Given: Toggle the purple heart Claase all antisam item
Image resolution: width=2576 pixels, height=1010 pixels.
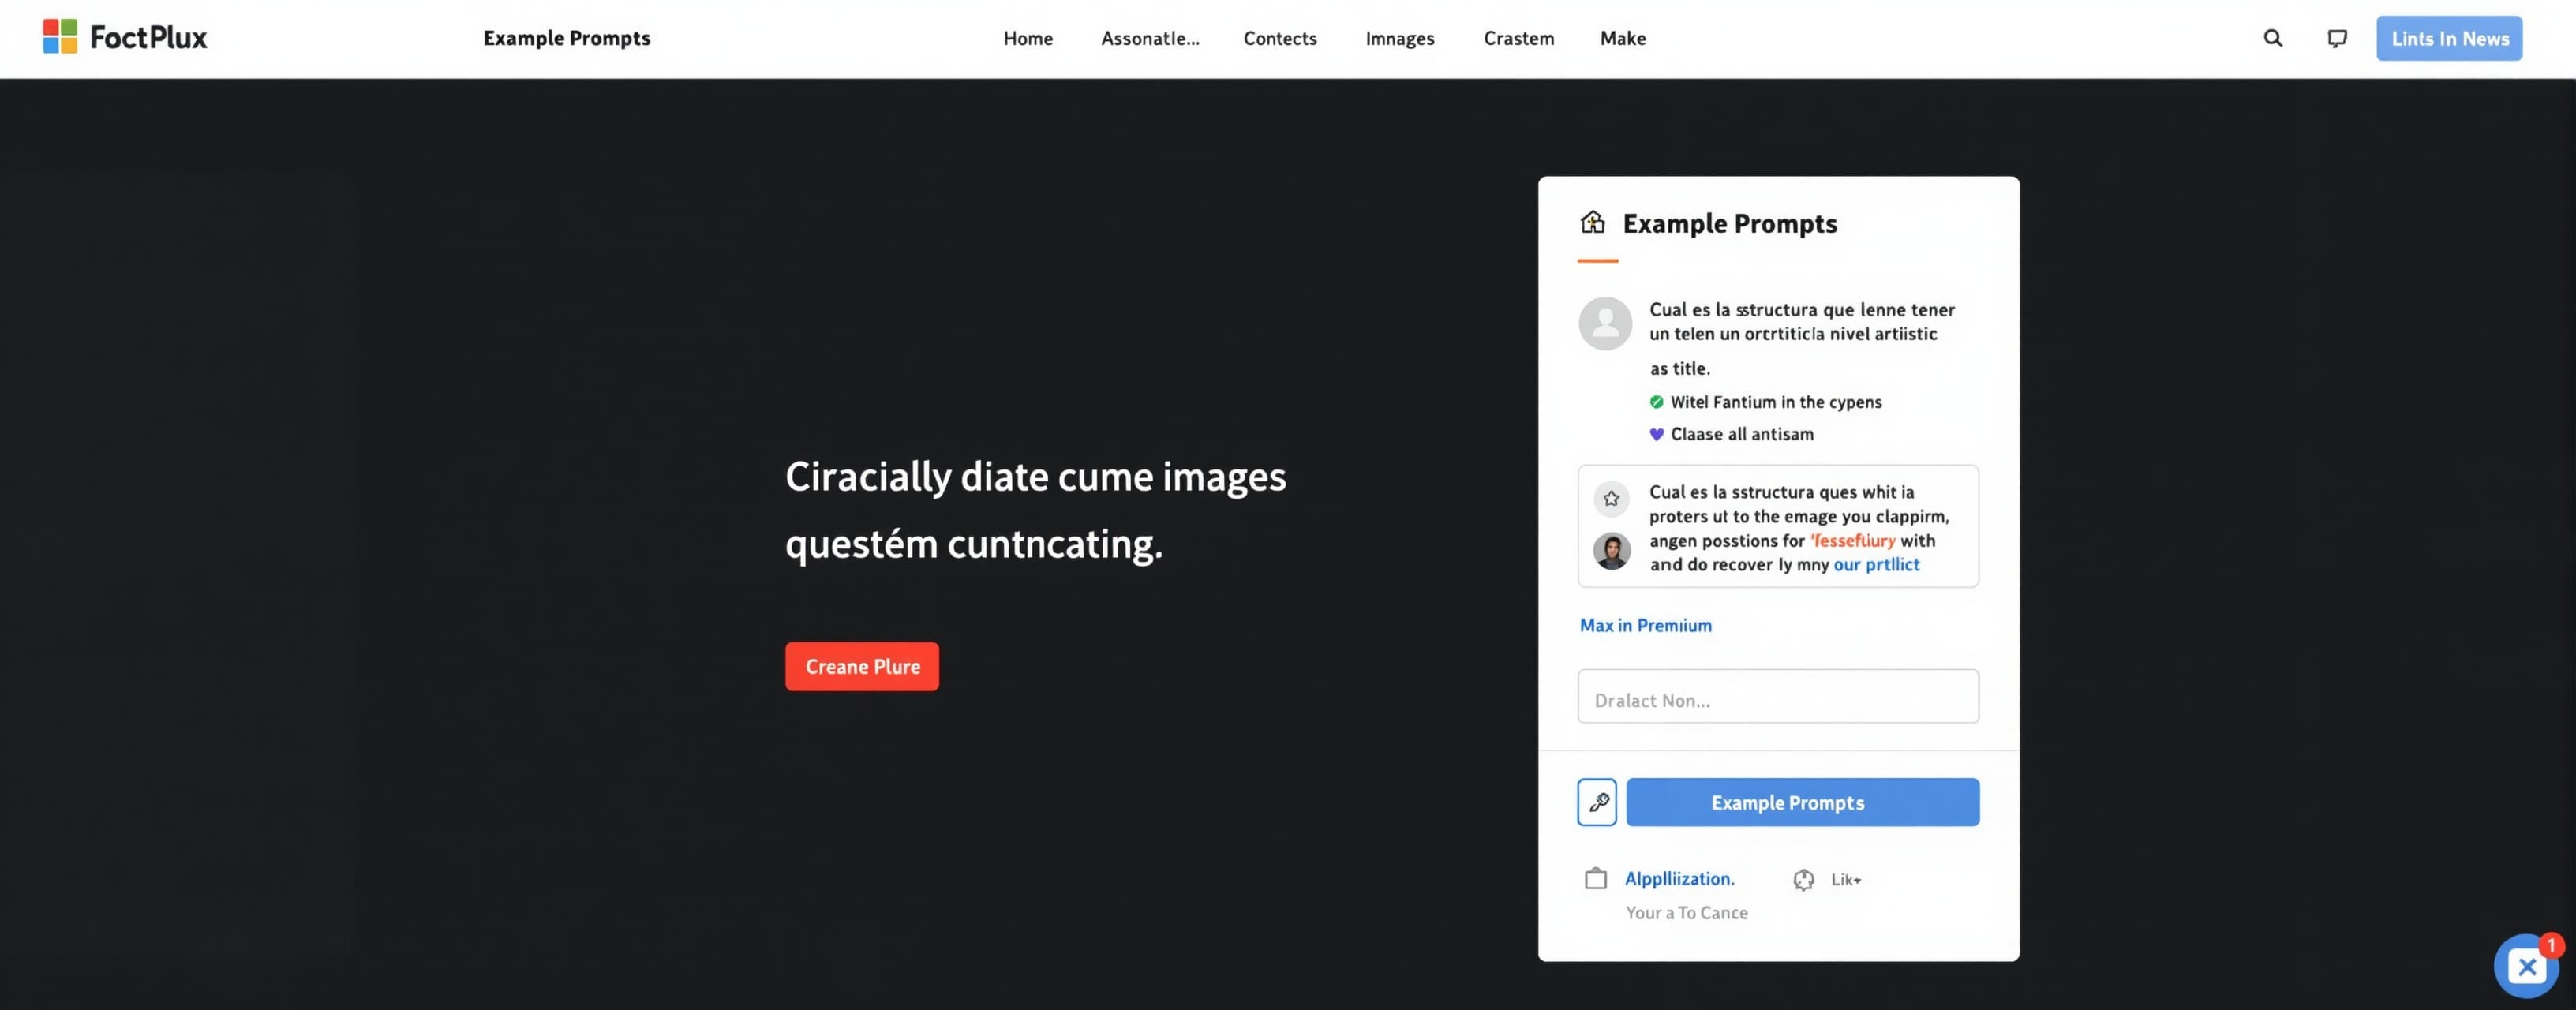Looking at the screenshot, I should pos(1731,434).
